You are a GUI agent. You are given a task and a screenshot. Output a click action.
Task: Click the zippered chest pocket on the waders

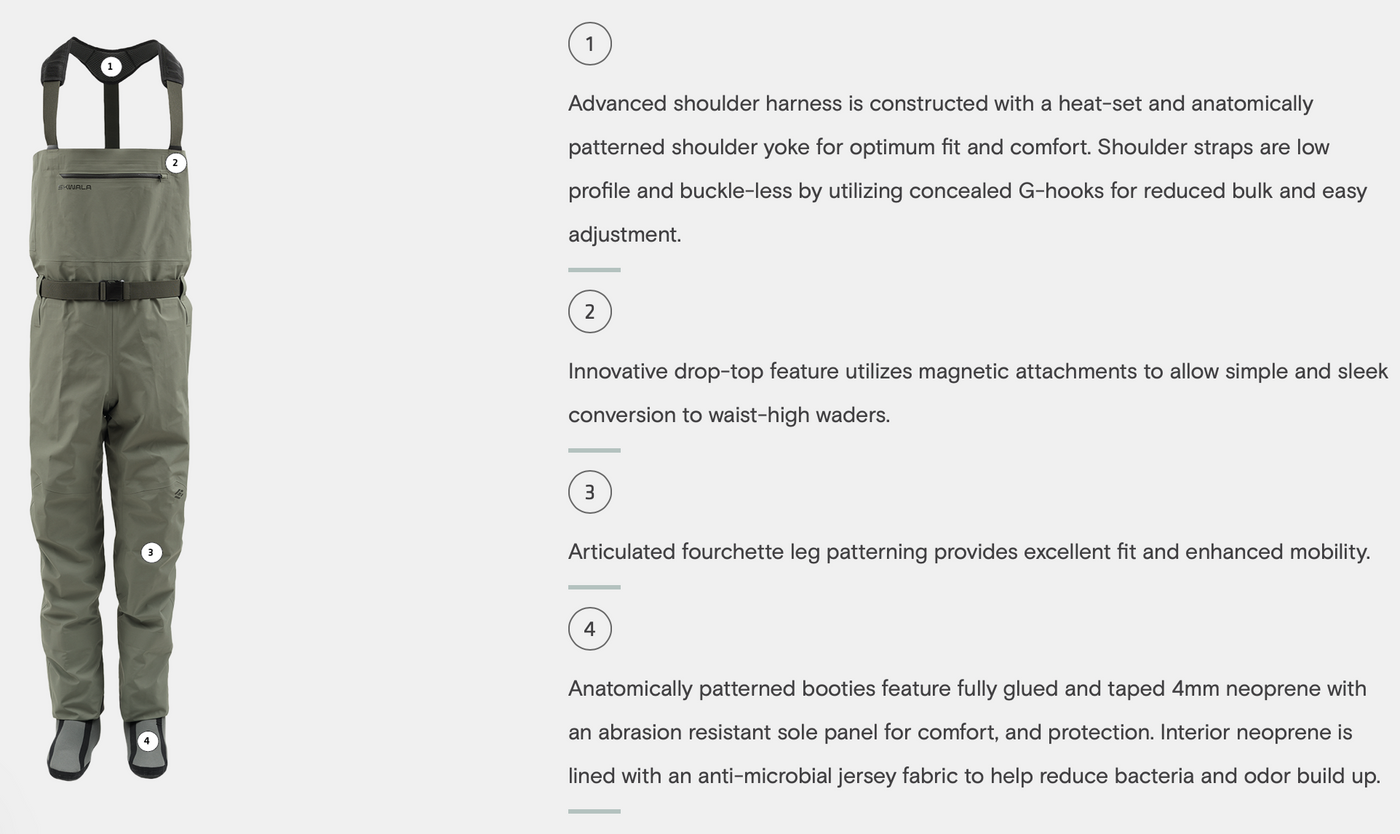coord(110,177)
